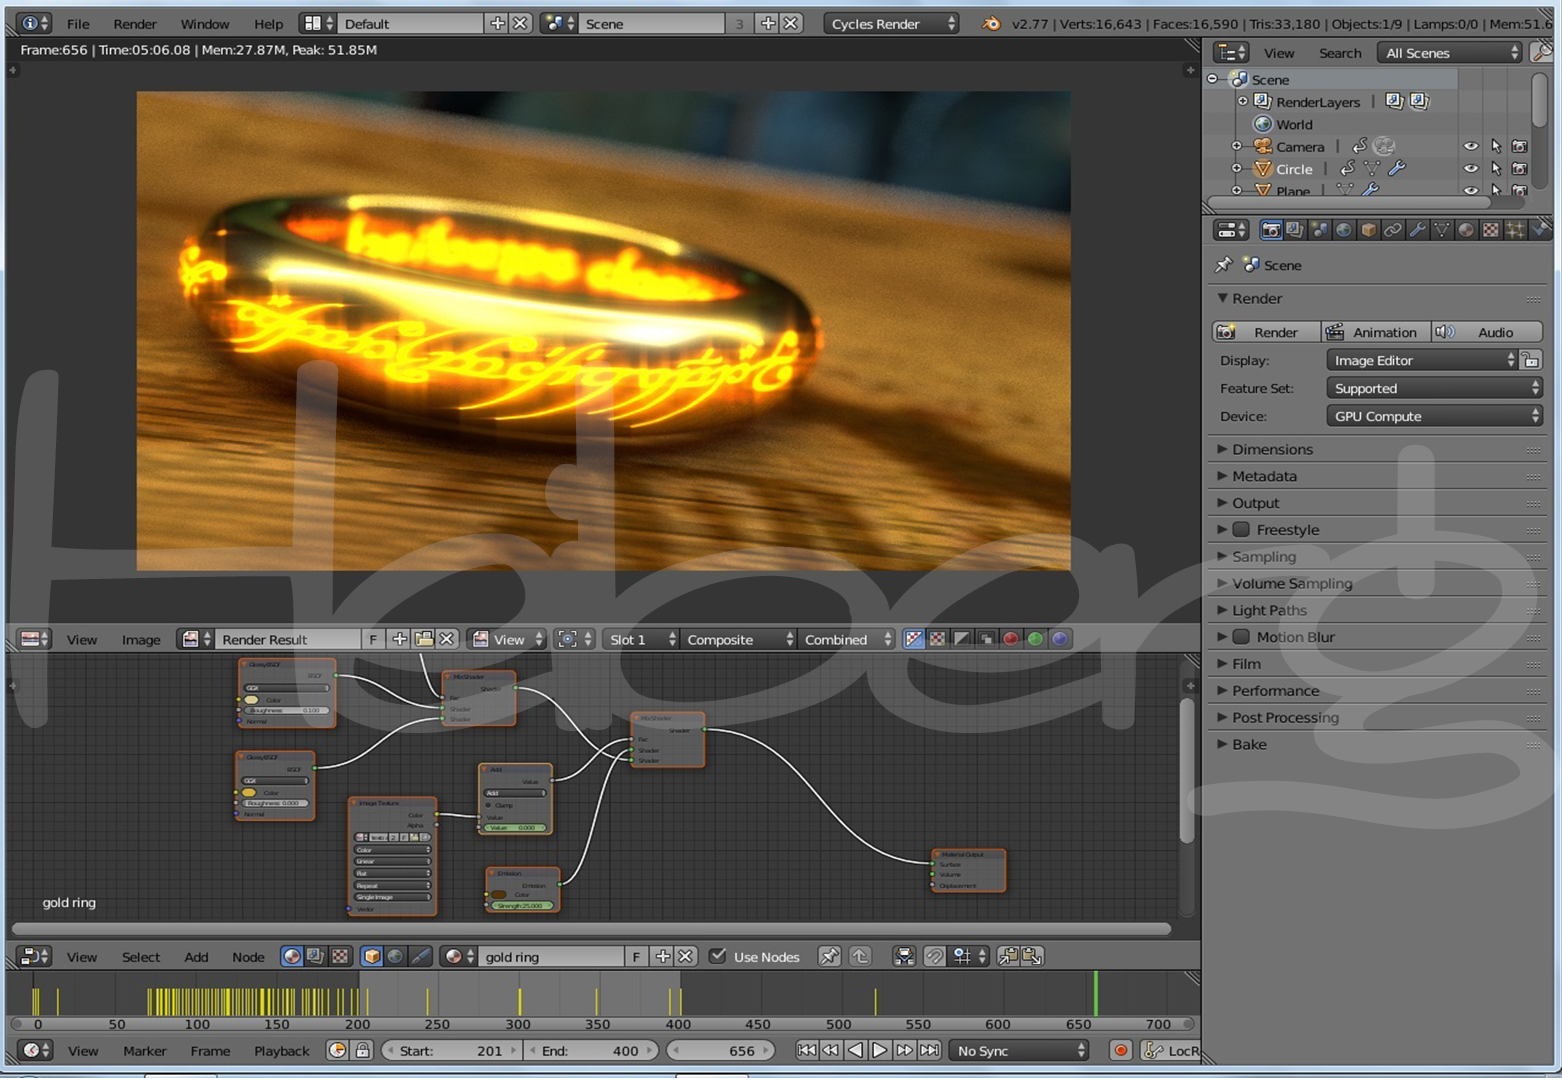1562x1080 pixels.
Task: Open the timeline Playback menu
Action: point(281,1050)
